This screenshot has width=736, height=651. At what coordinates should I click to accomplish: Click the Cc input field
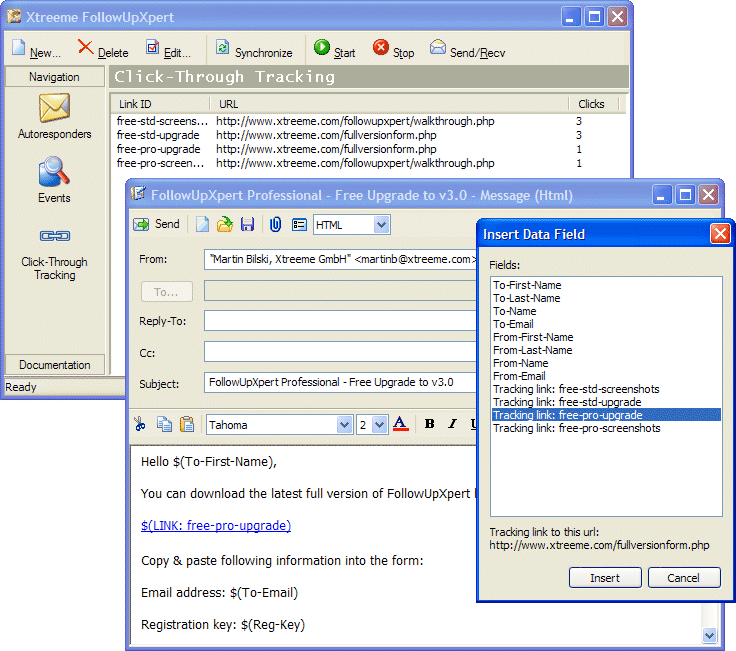coord(340,352)
